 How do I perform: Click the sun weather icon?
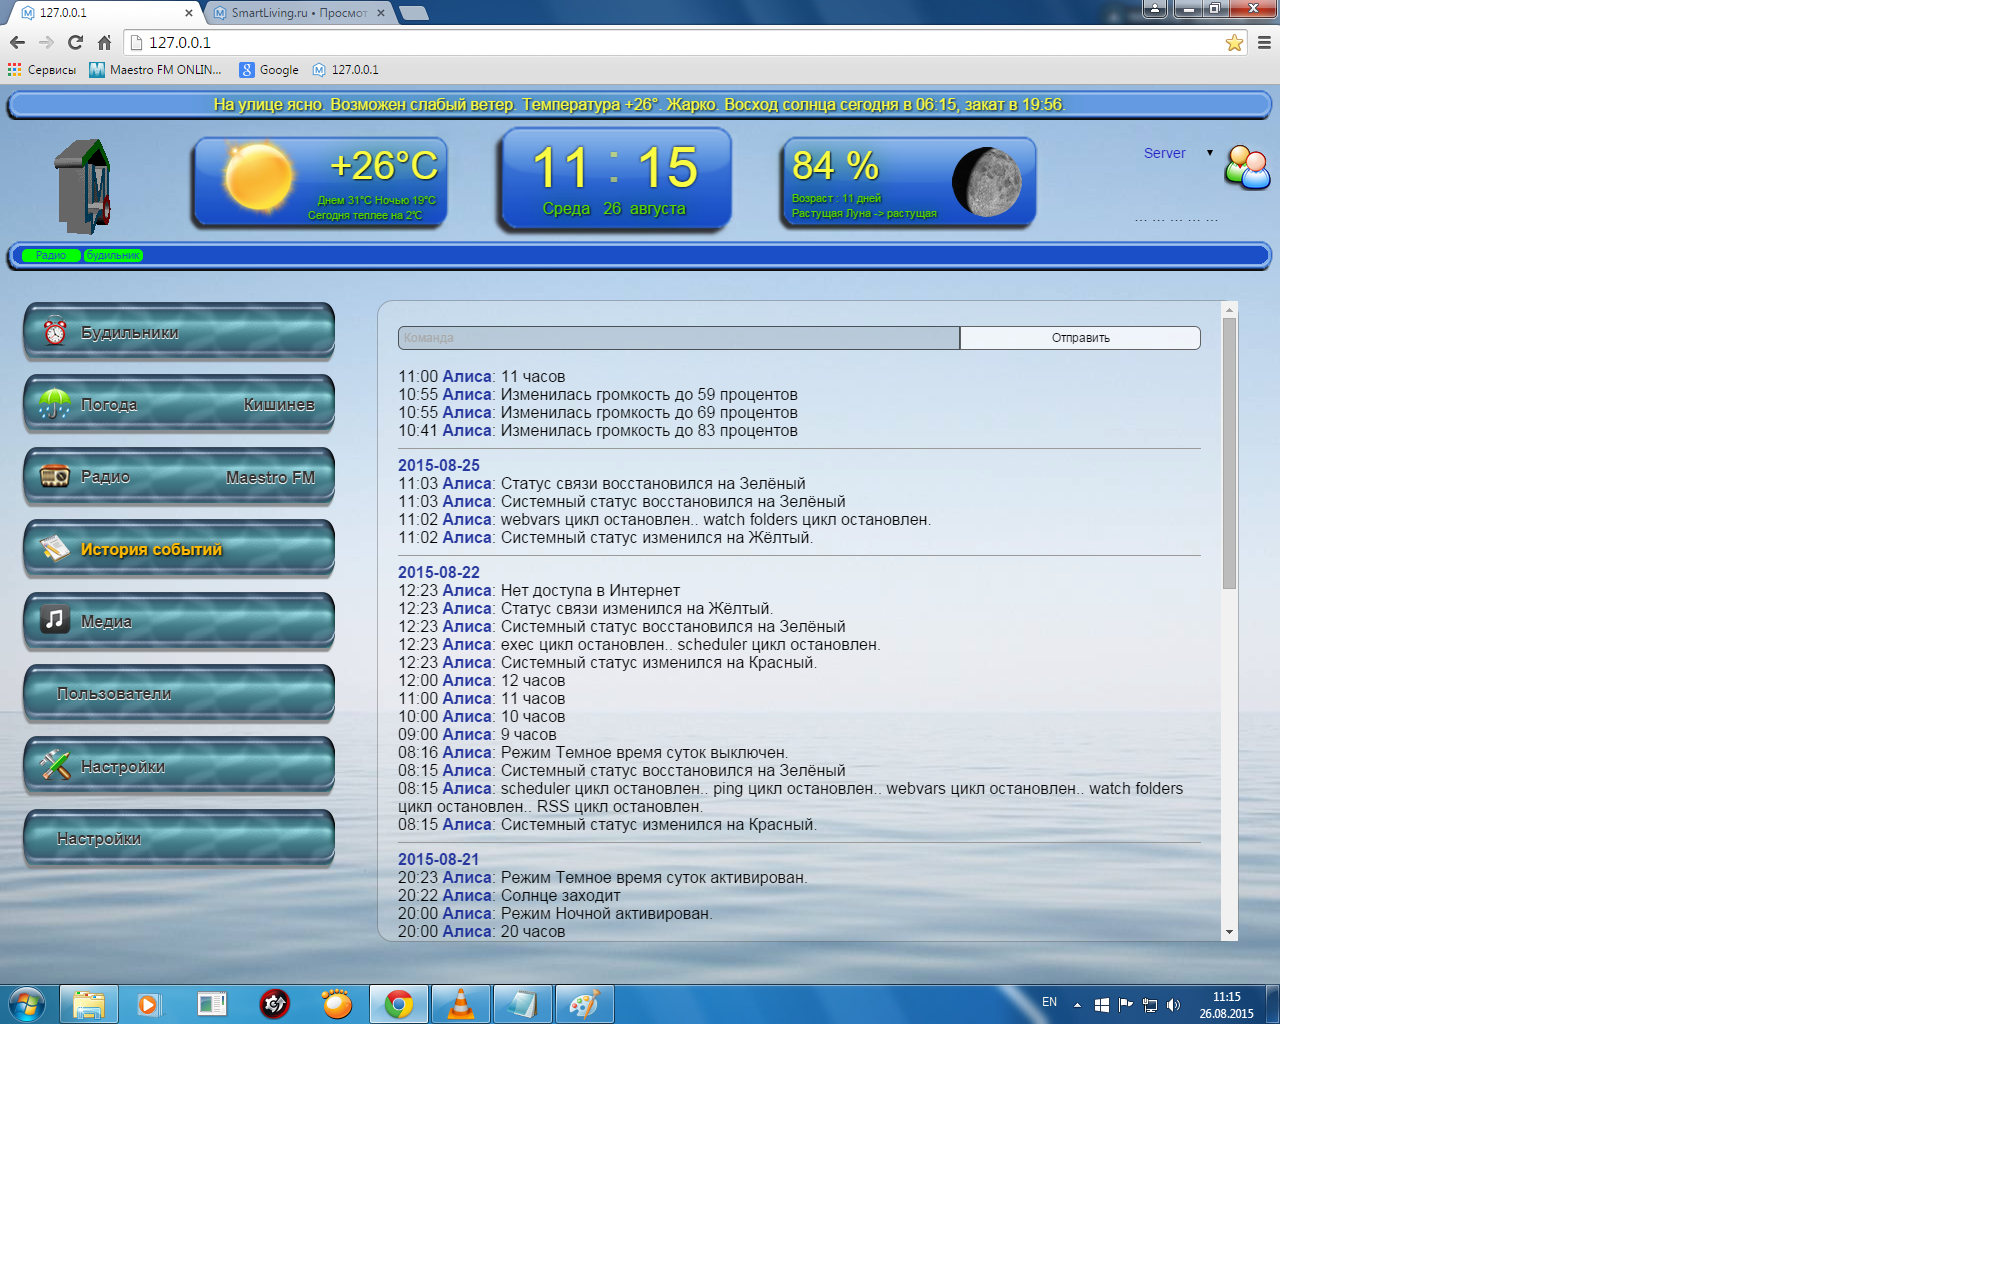pos(258,178)
